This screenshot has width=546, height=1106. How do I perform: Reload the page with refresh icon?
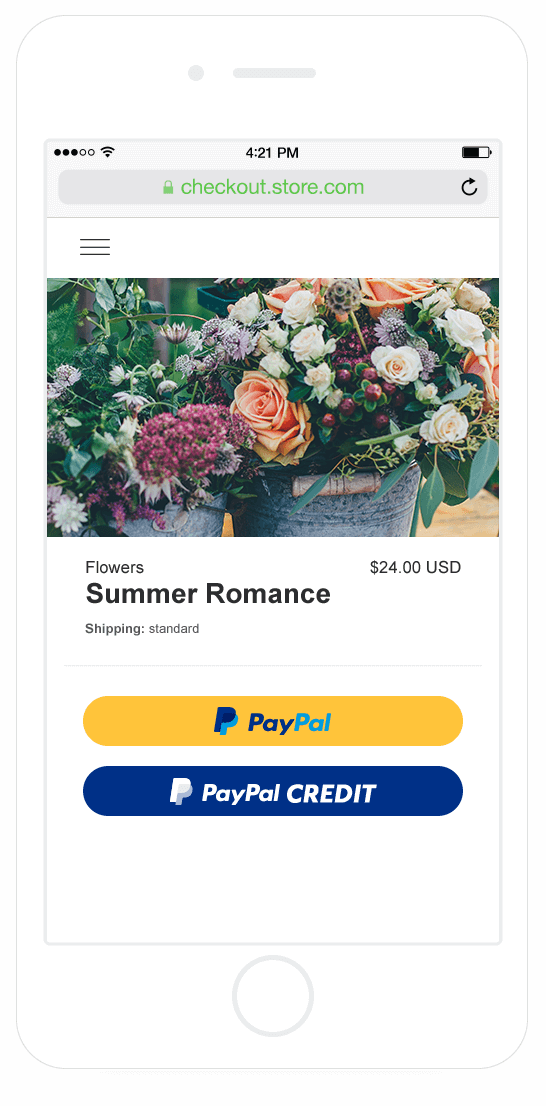pyautogui.click(x=469, y=187)
